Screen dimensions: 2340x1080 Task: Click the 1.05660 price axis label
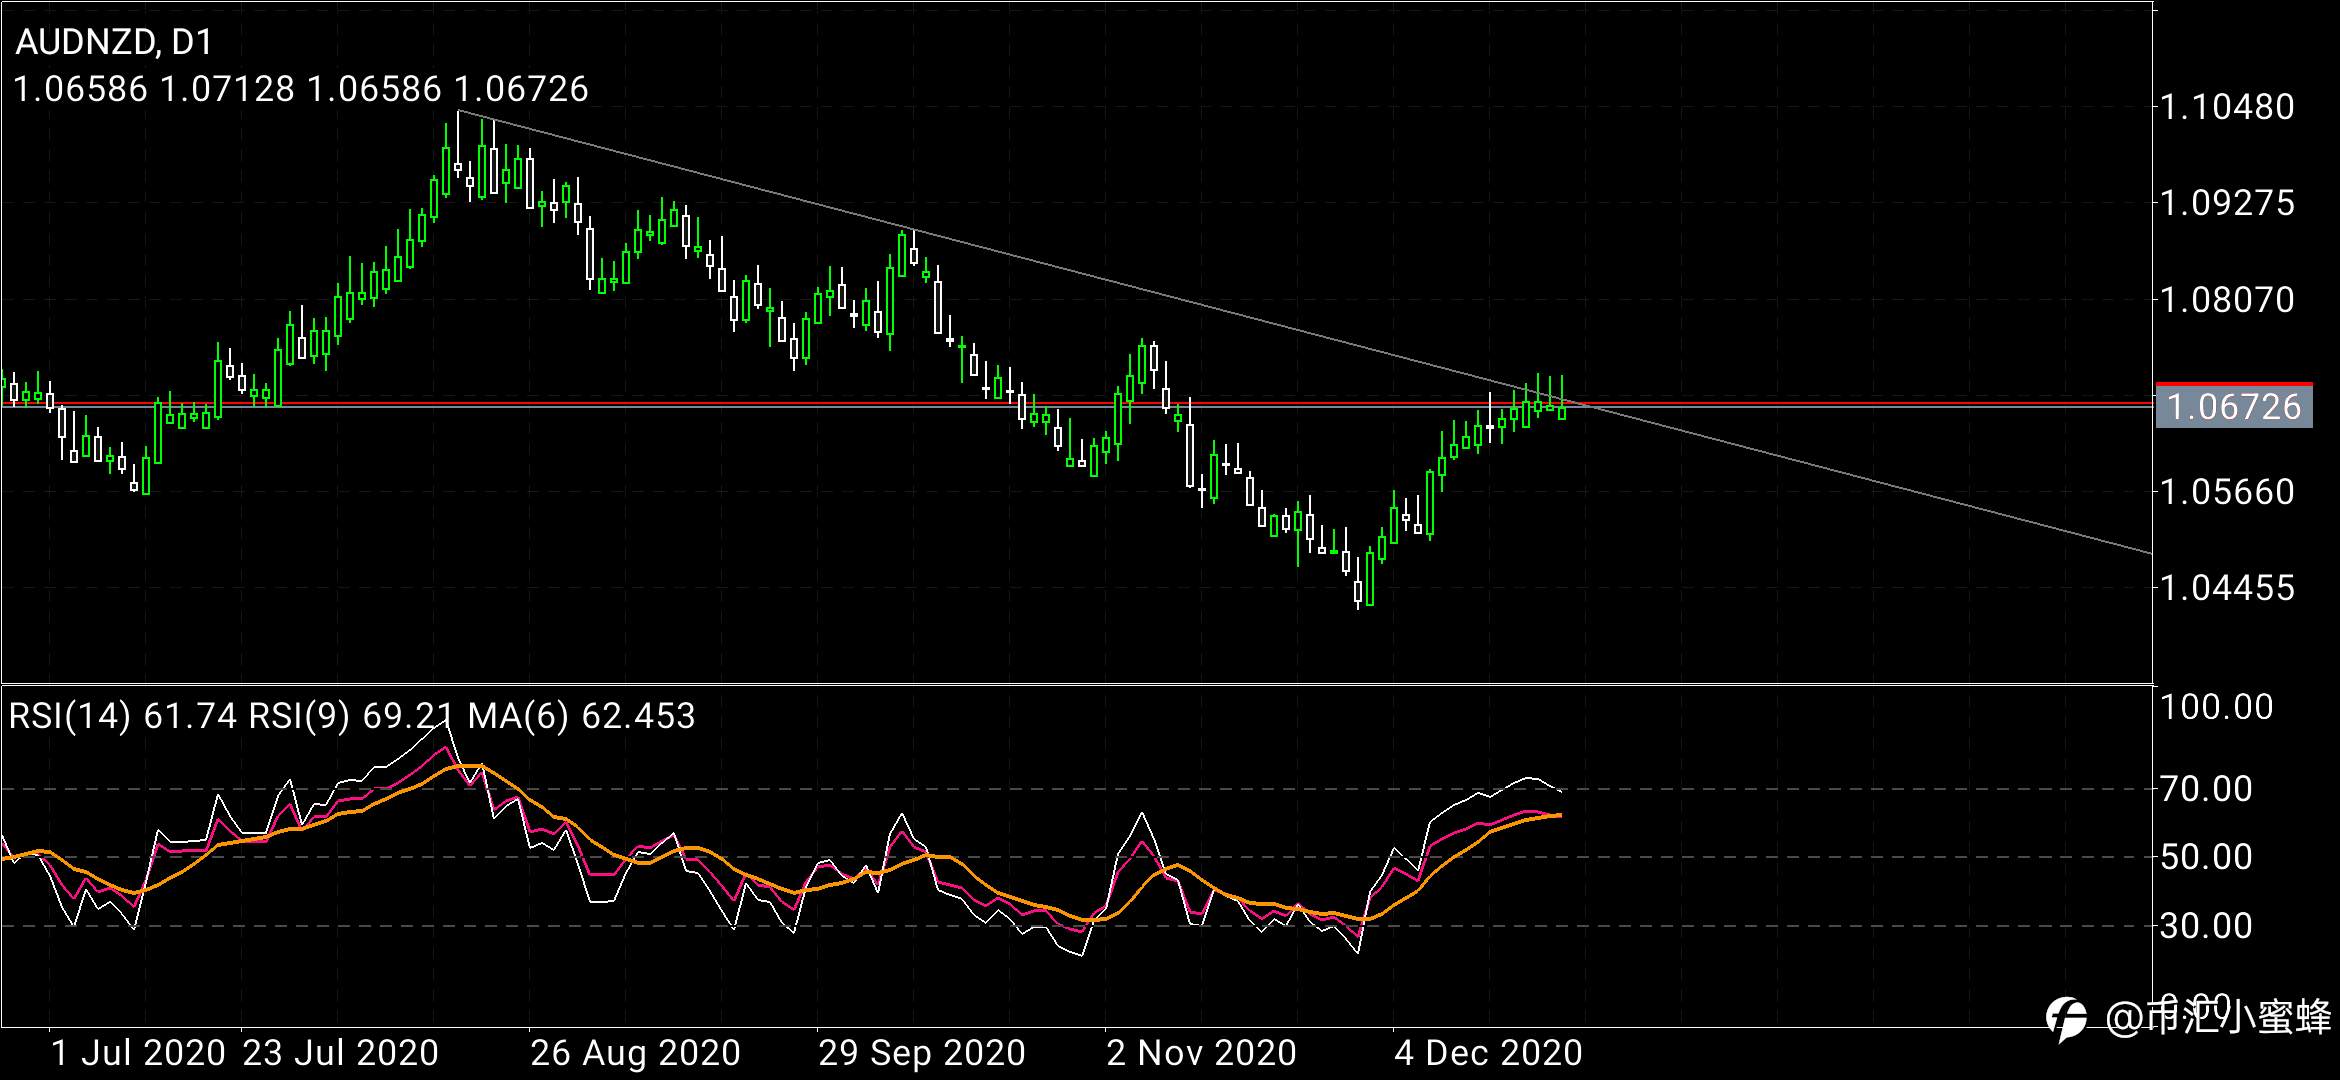pos(2227,491)
